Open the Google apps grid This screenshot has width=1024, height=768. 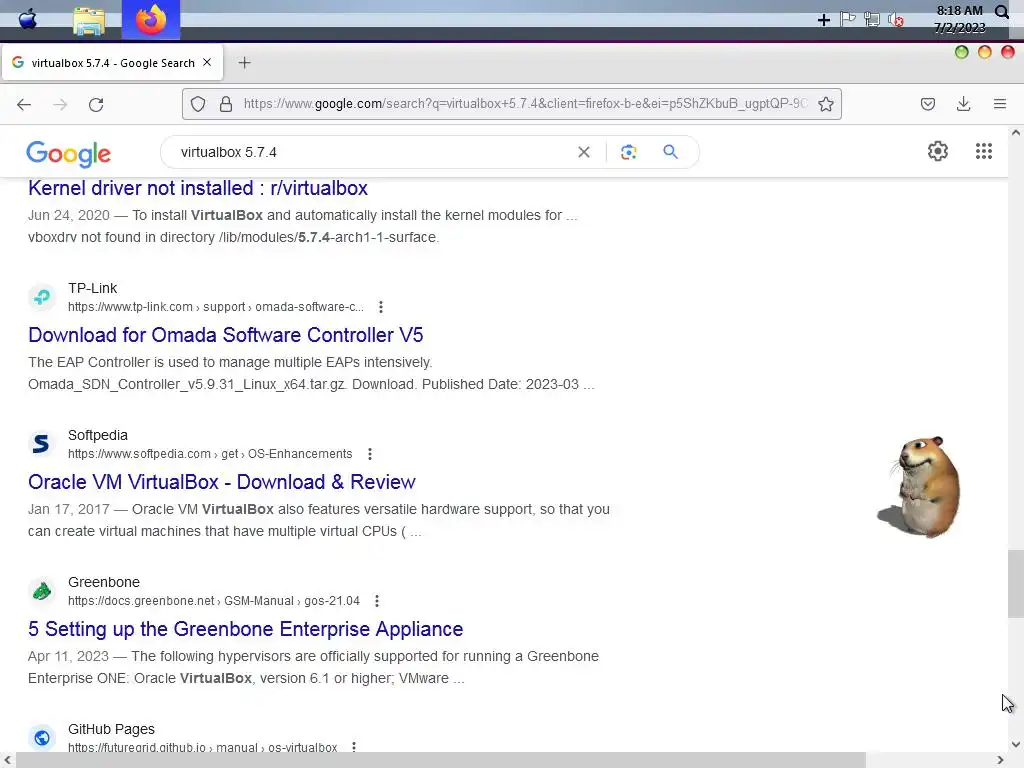click(984, 152)
